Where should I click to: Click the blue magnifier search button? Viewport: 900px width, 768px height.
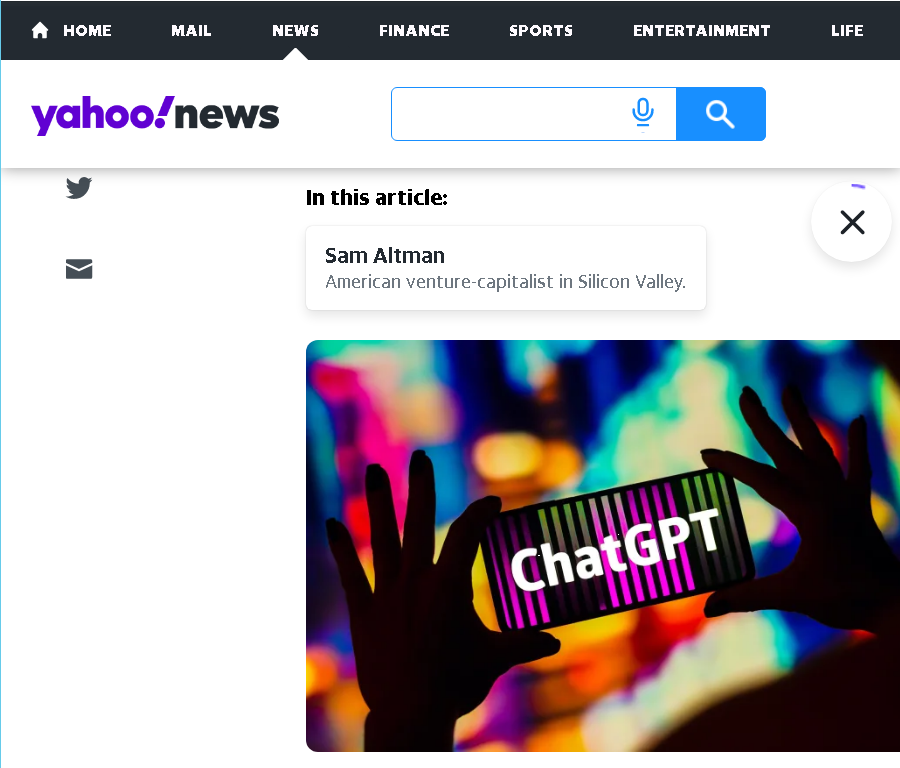721,114
